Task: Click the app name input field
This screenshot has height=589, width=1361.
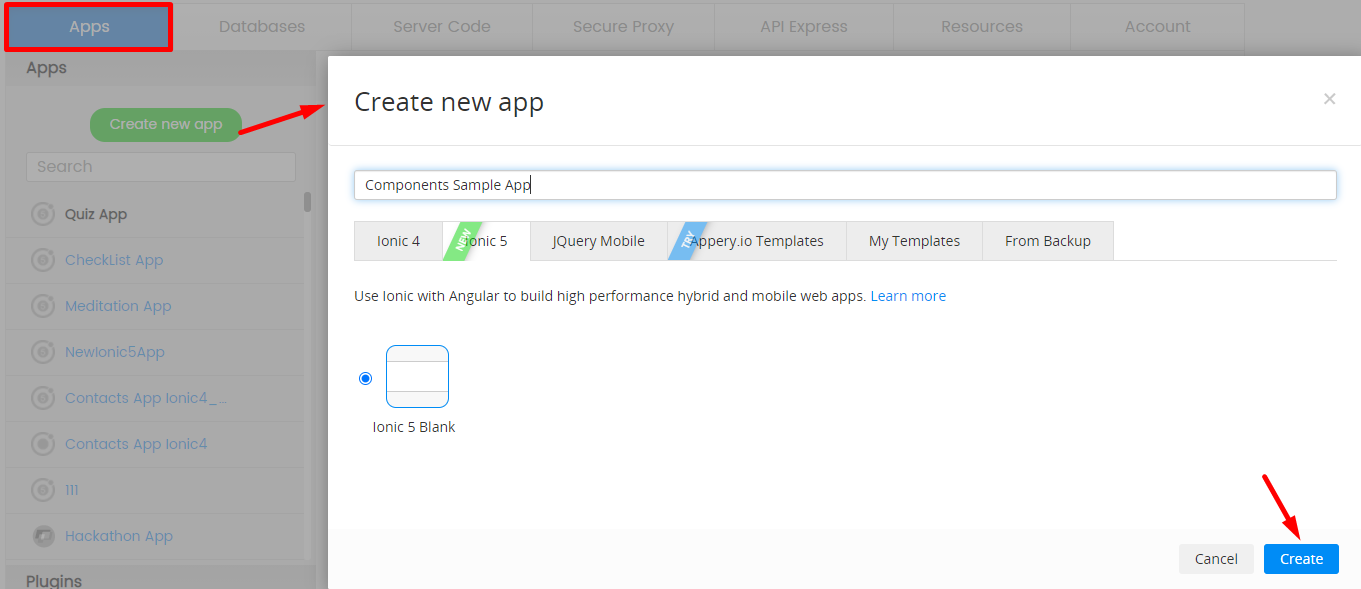Action: pos(845,185)
